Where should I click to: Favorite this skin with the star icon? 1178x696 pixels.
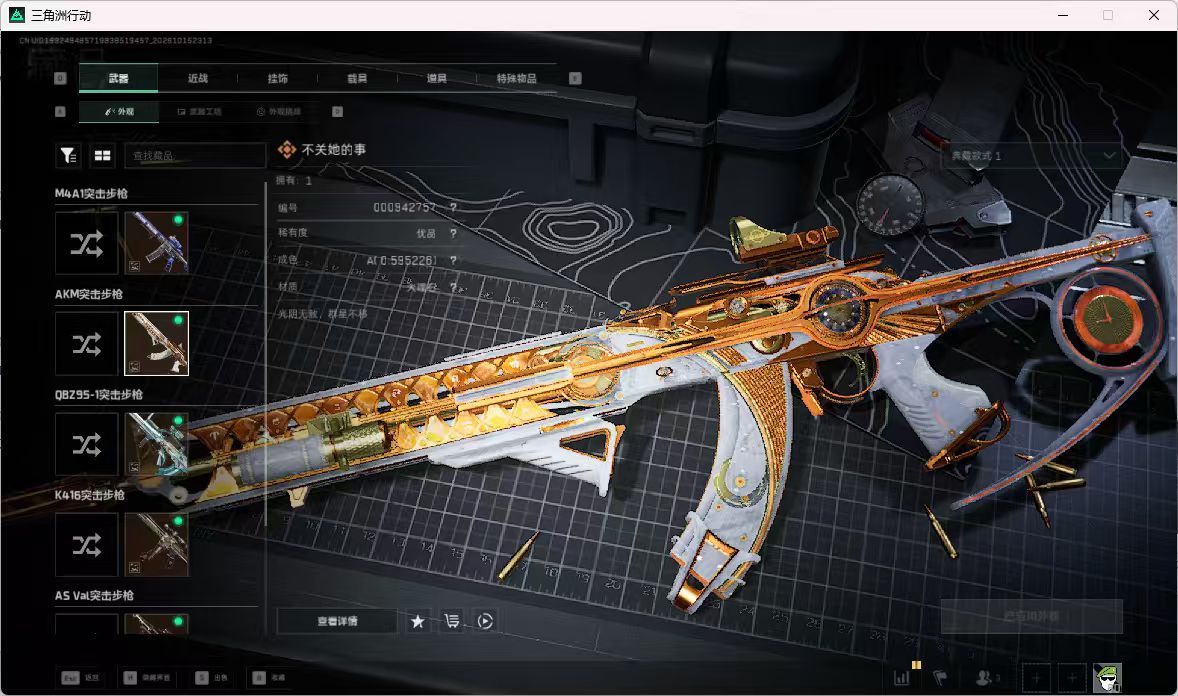click(418, 621)
